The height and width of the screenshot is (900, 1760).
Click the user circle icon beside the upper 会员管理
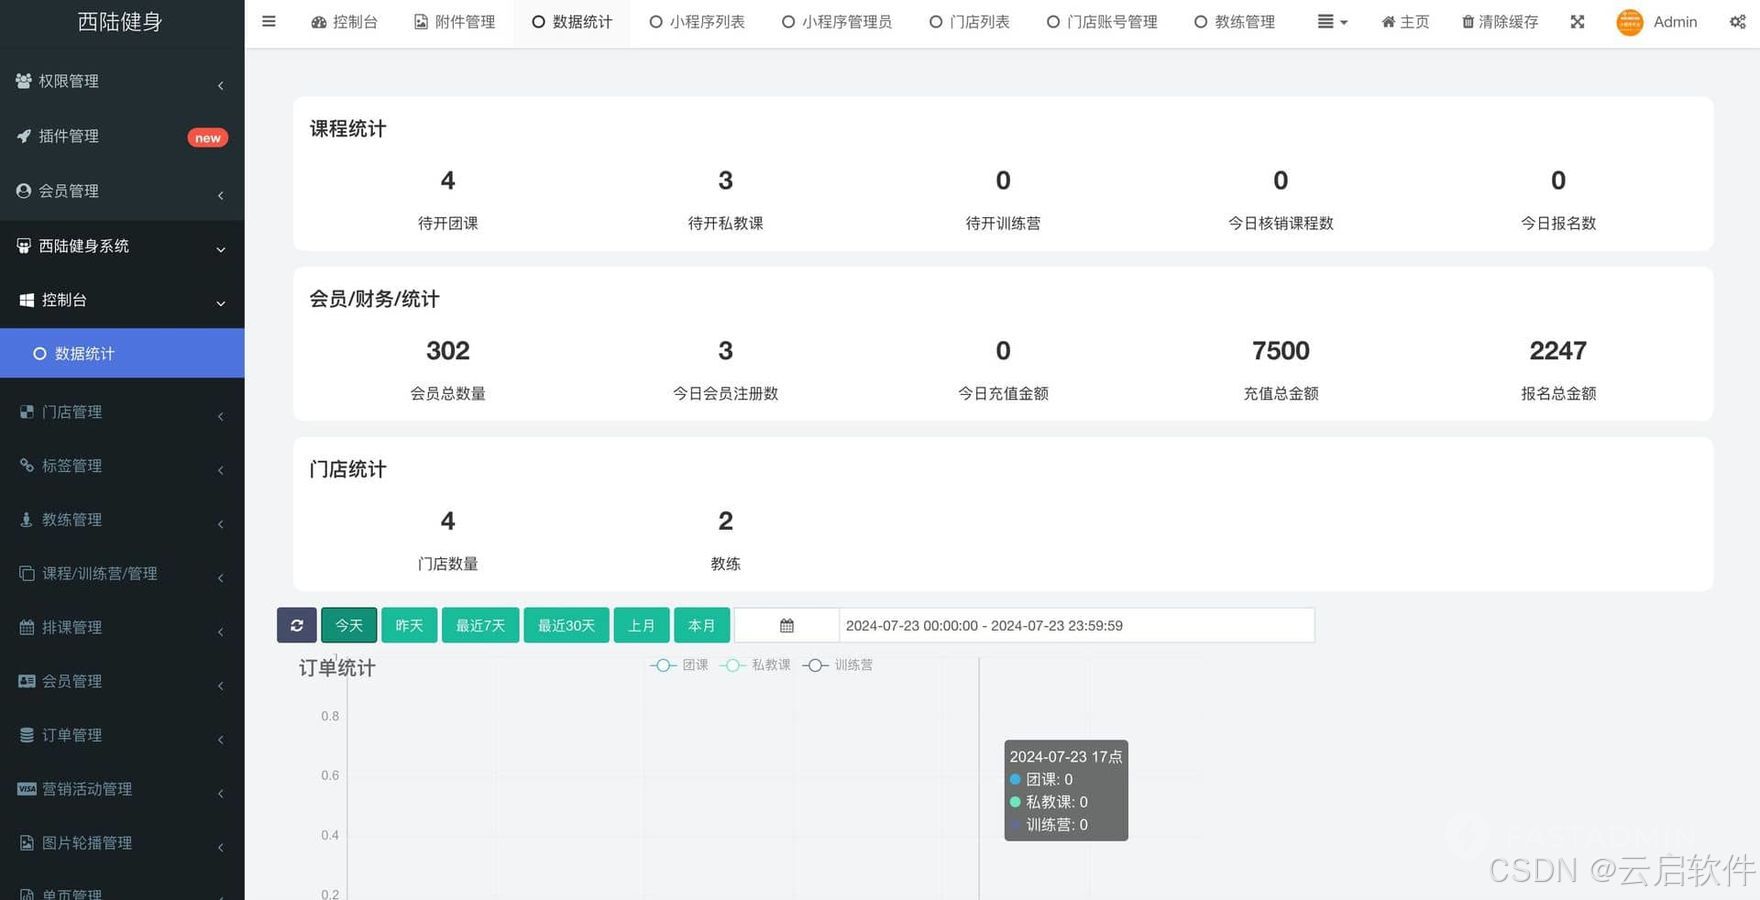[24, 190]
